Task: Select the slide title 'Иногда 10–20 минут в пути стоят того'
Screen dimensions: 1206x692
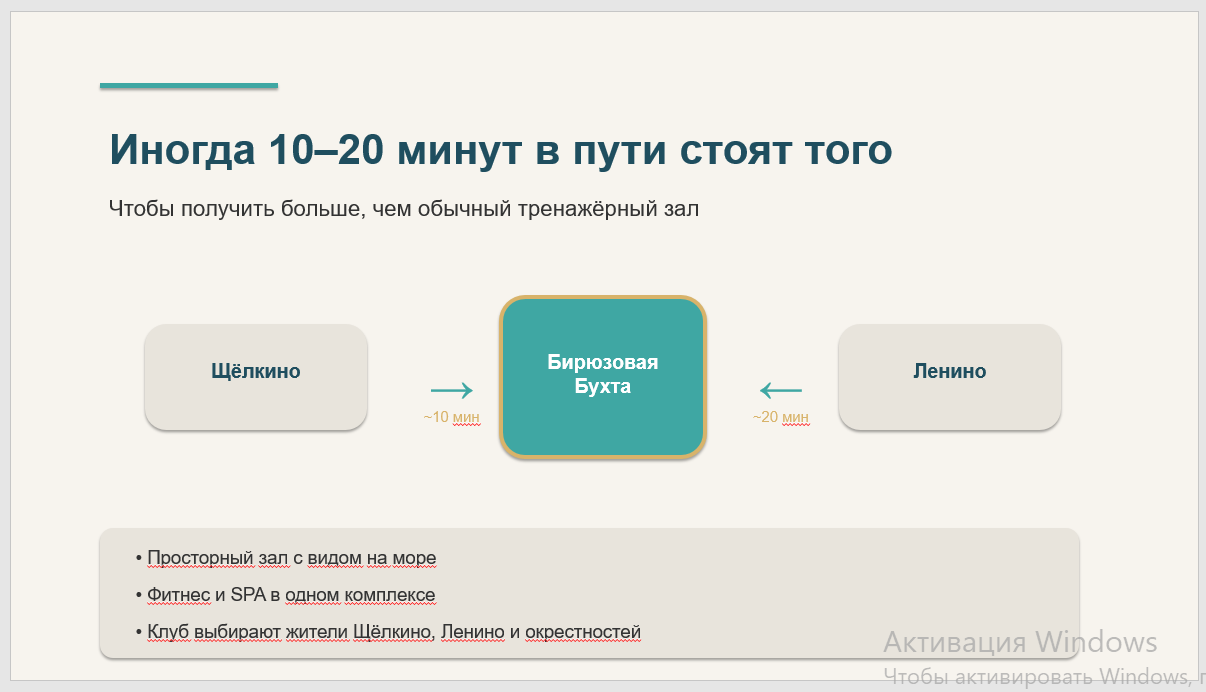Action: pyautogui.click(x=500, y=150)
